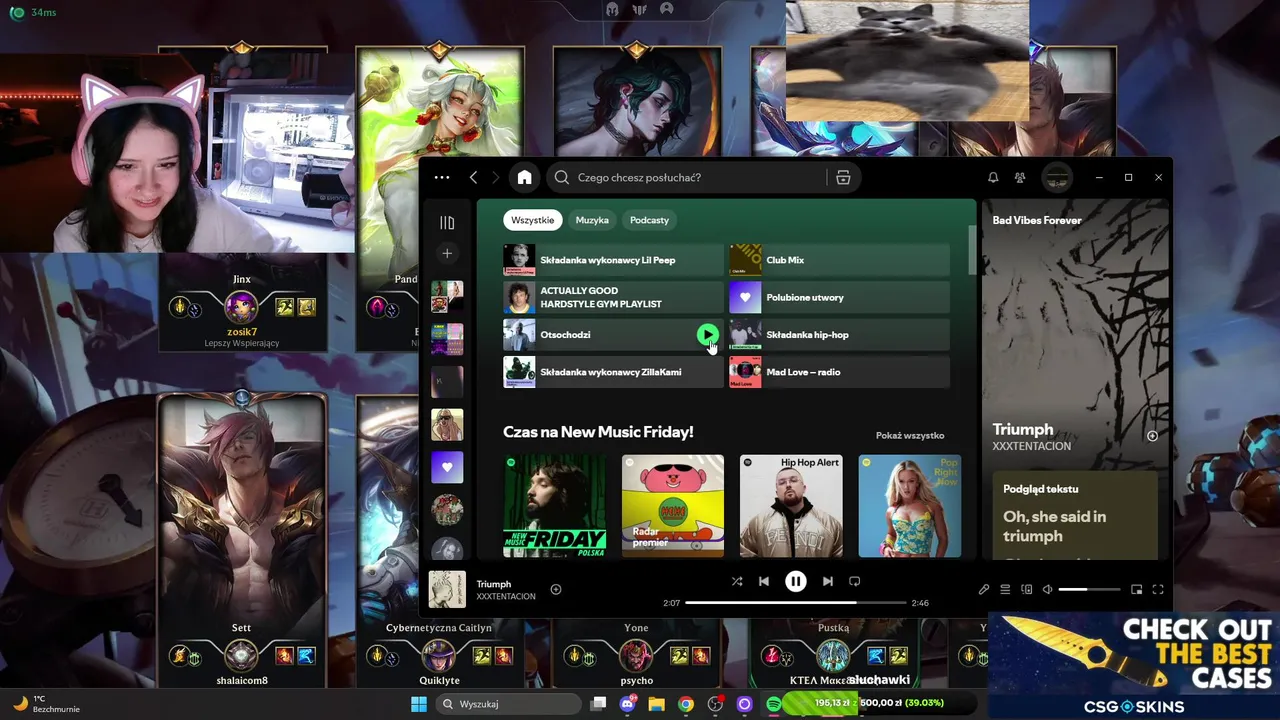This screenshot has width=1280, height=720.
Task: Open Składanka hip-hop tile
Action: click(x=839, y=334)
